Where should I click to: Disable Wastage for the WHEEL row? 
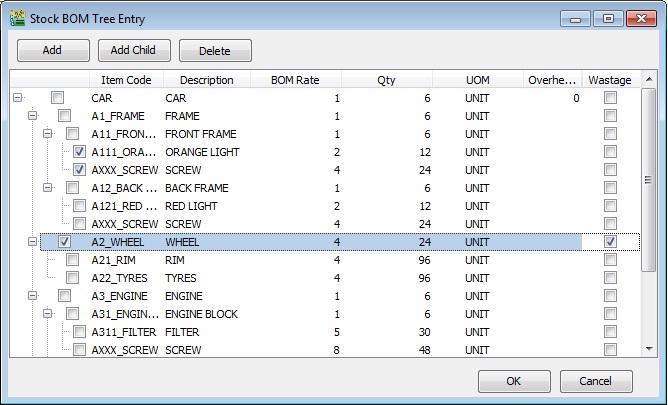pyautogui.click(x=610, y=241)
